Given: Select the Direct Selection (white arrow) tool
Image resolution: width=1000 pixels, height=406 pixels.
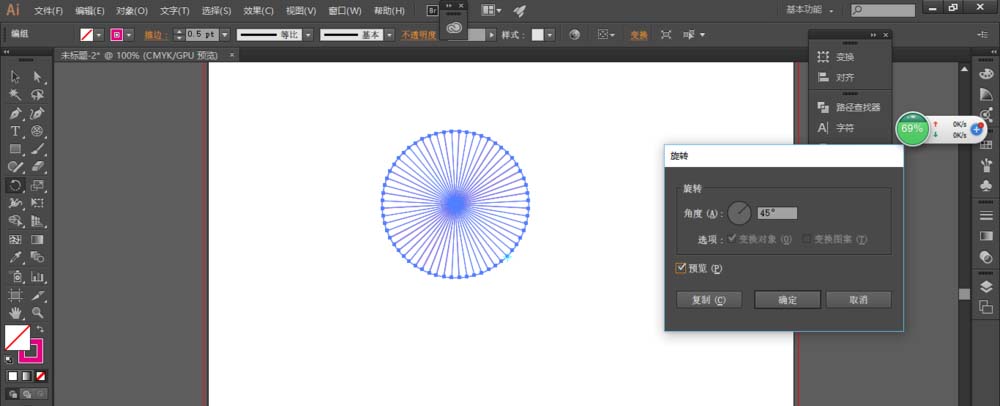Looking at the screenshot, I should pyautogui.click(x=38, y=77).
